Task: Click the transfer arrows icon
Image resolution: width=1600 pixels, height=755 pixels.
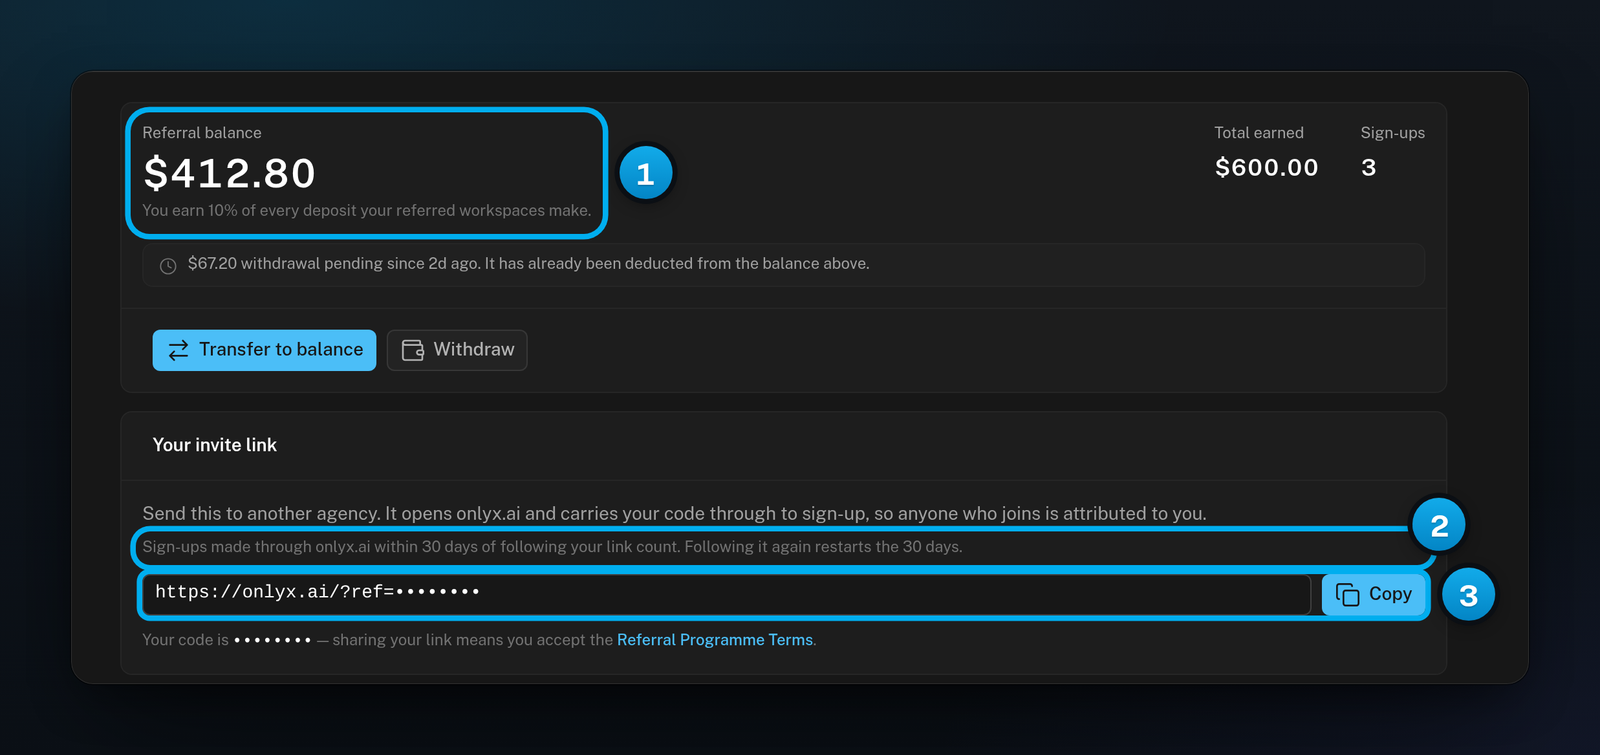Action: (x=179, y=350)
